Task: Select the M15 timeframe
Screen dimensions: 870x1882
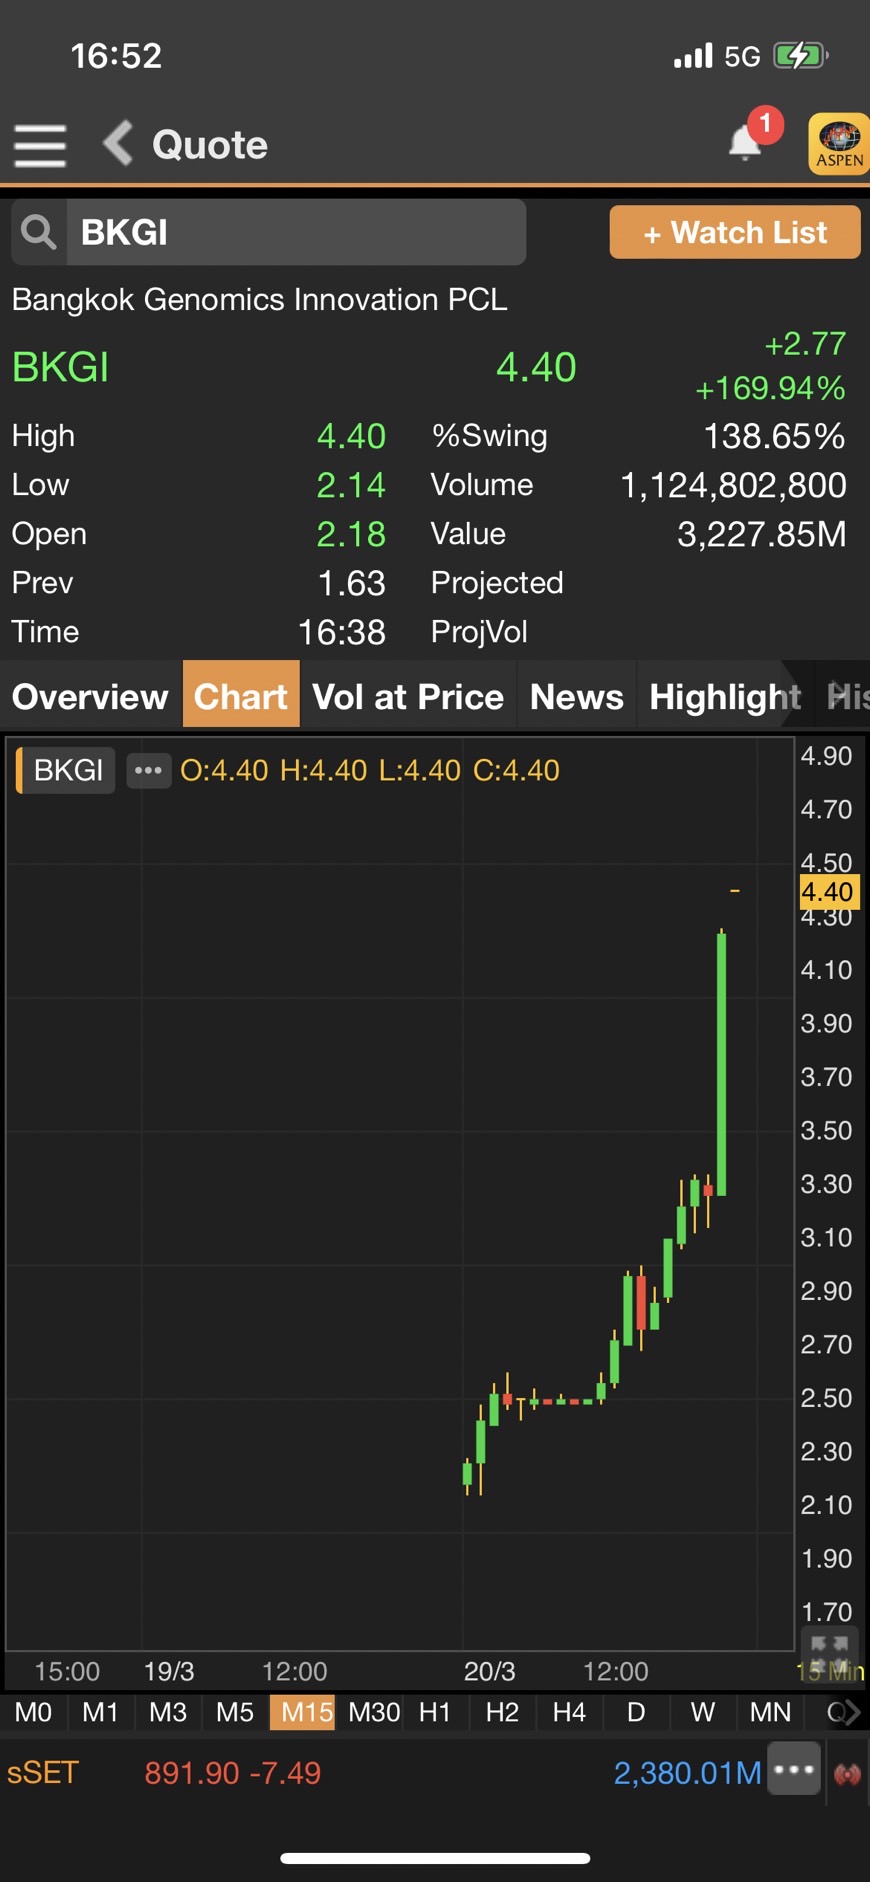Action: pyautogui.click(x=303, y=1712)
